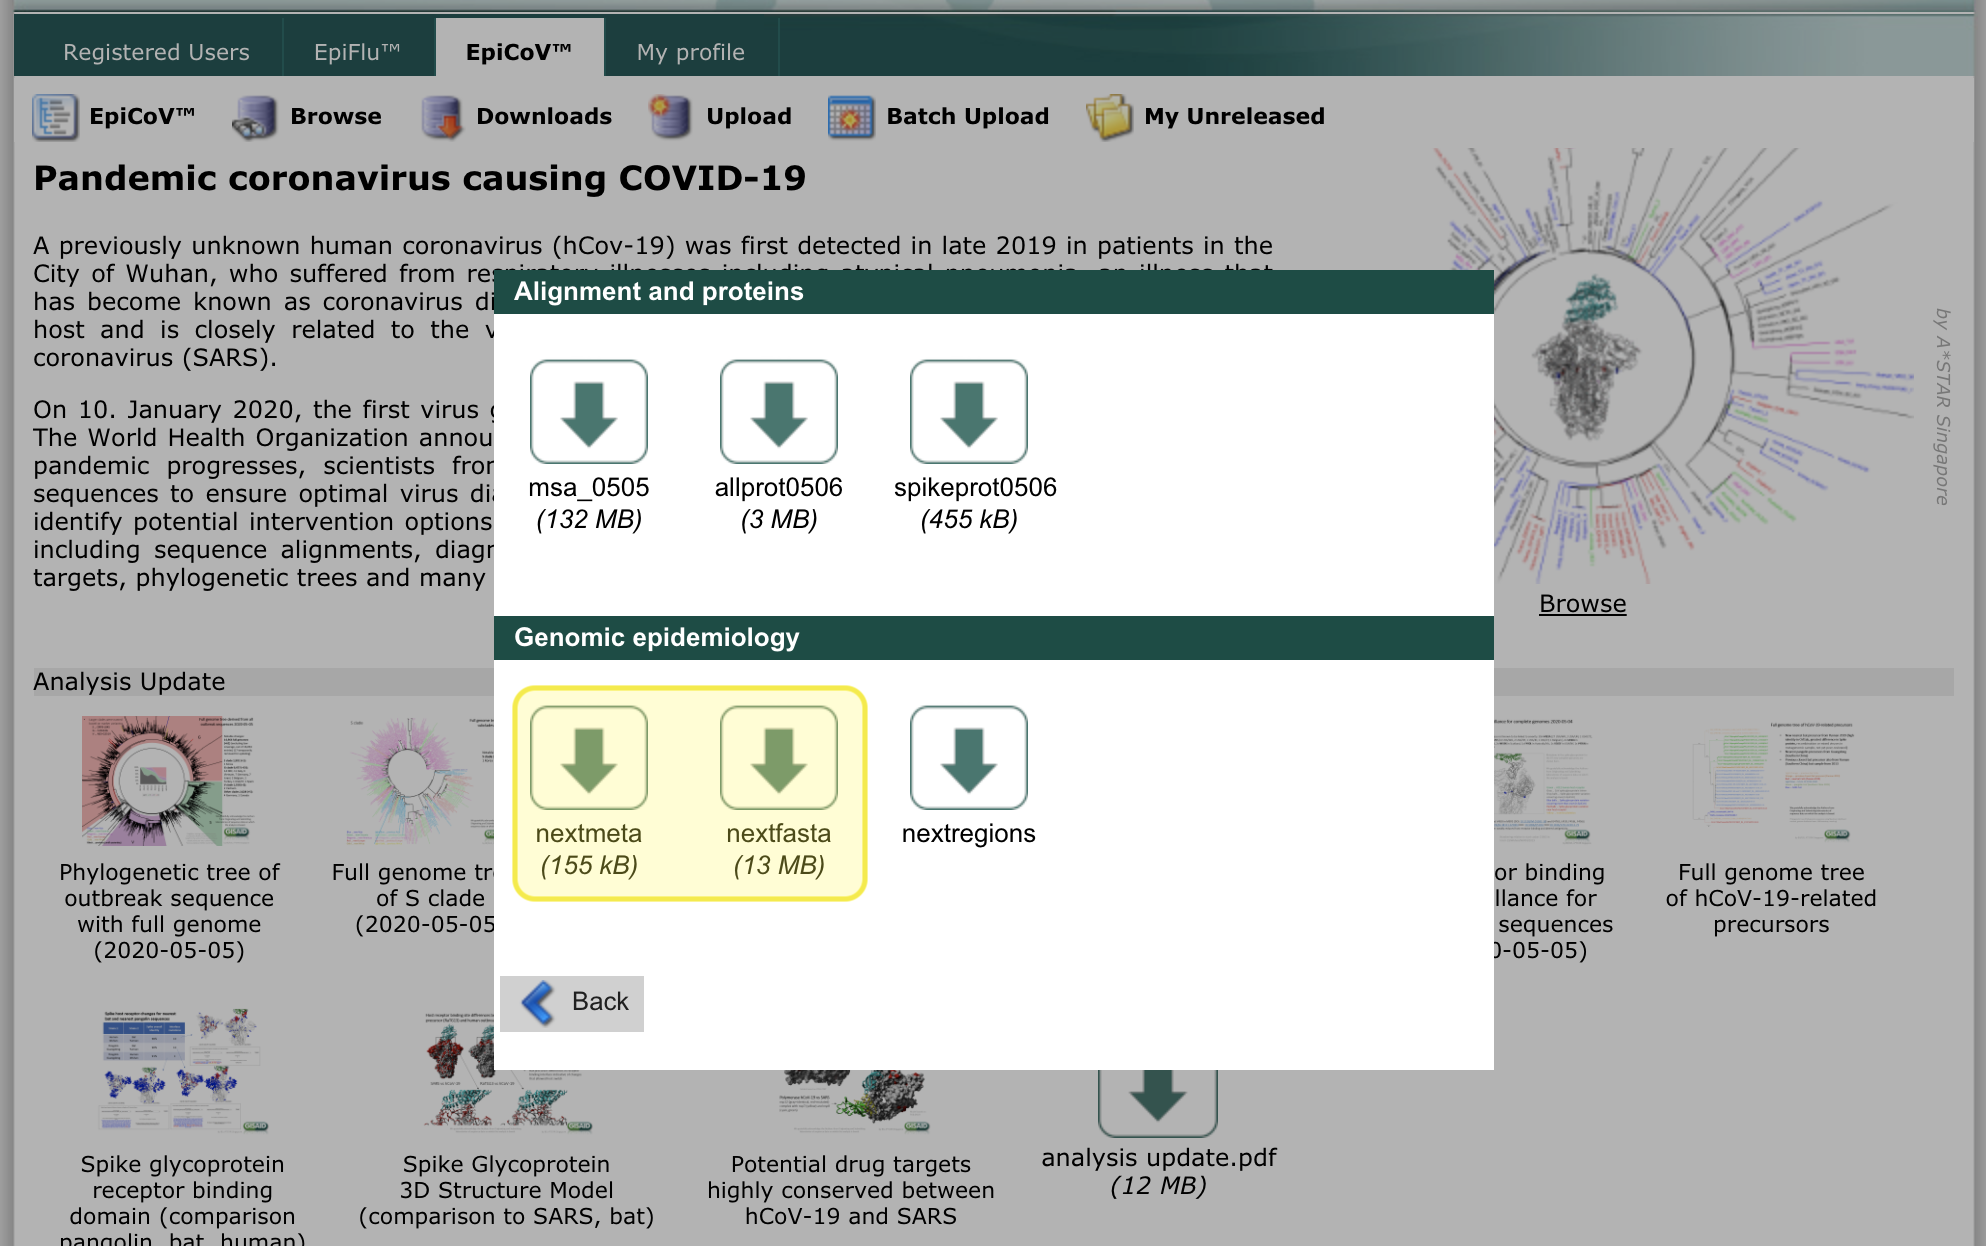
Task: Click the allprot0506 file name label
Action: 778,487
